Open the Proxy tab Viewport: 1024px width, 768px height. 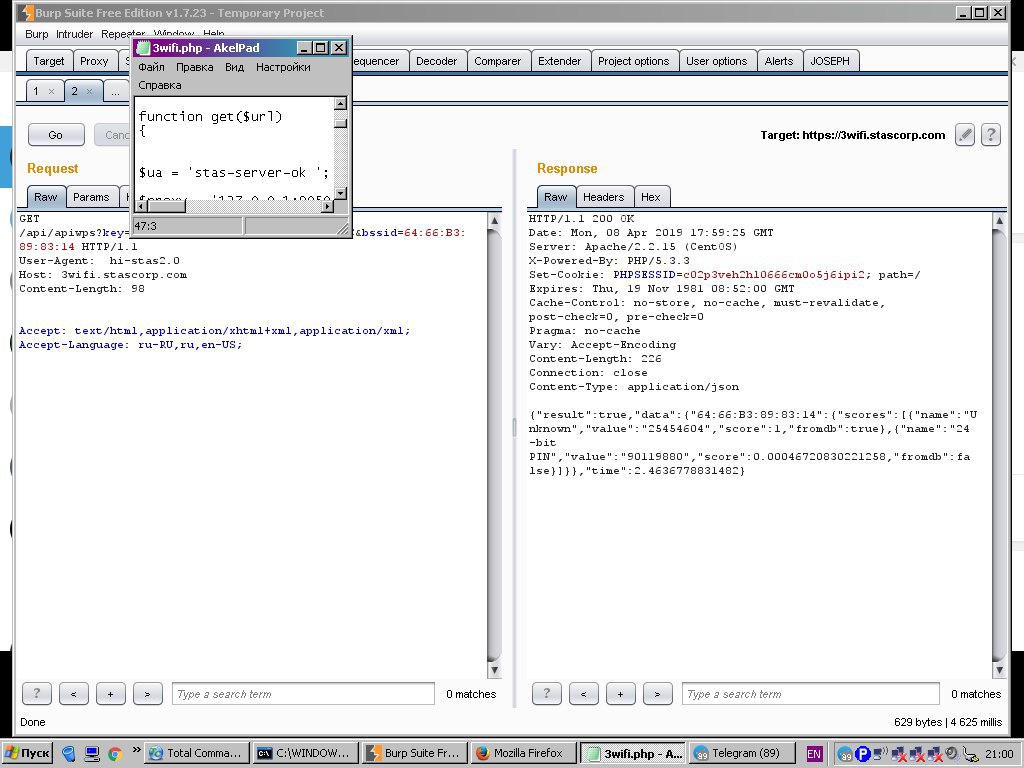[94, 61]
